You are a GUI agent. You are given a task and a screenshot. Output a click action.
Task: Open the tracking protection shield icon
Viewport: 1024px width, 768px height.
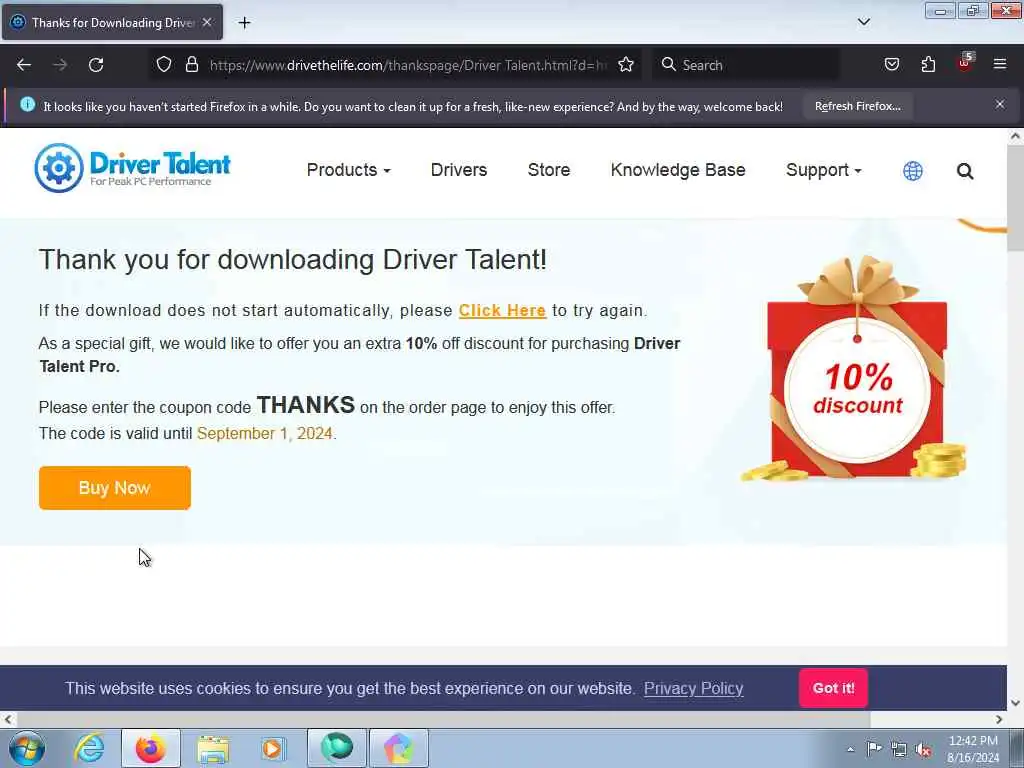click(x=164, y=65)
